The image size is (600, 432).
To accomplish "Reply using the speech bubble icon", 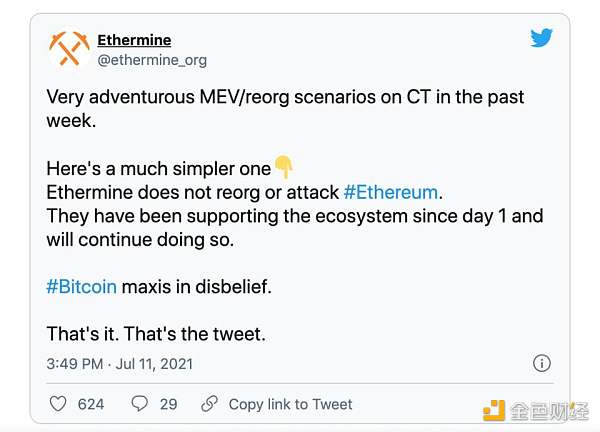I will click(140, 404).
